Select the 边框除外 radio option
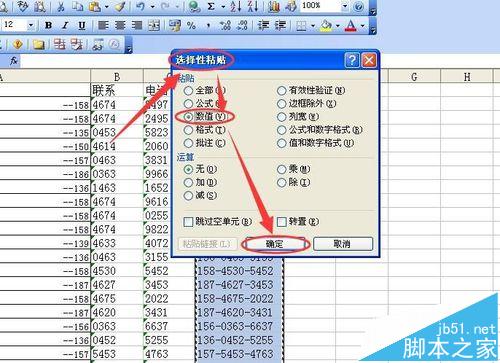This screenshot has height=363, width=500. point(282,104)
